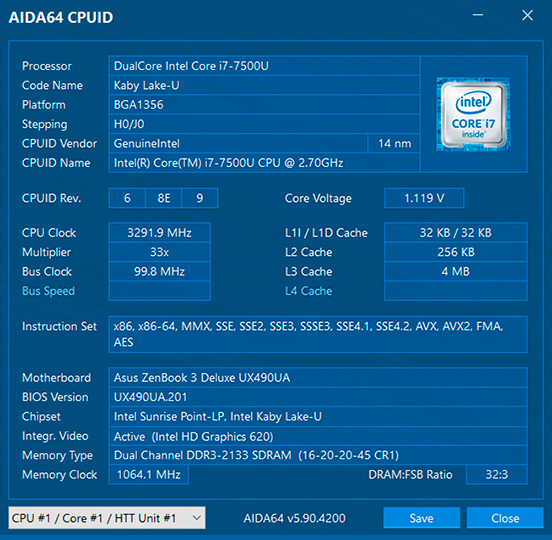Click the 14 nm process field
Viewport: 552px width, 540px height.
click(394, 143)
